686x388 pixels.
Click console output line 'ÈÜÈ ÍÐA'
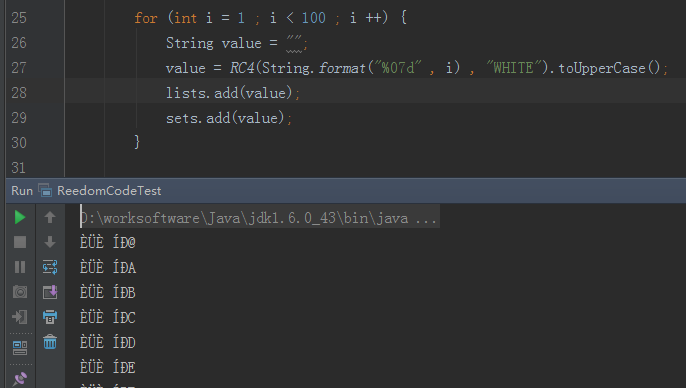(x=108, y=267)
